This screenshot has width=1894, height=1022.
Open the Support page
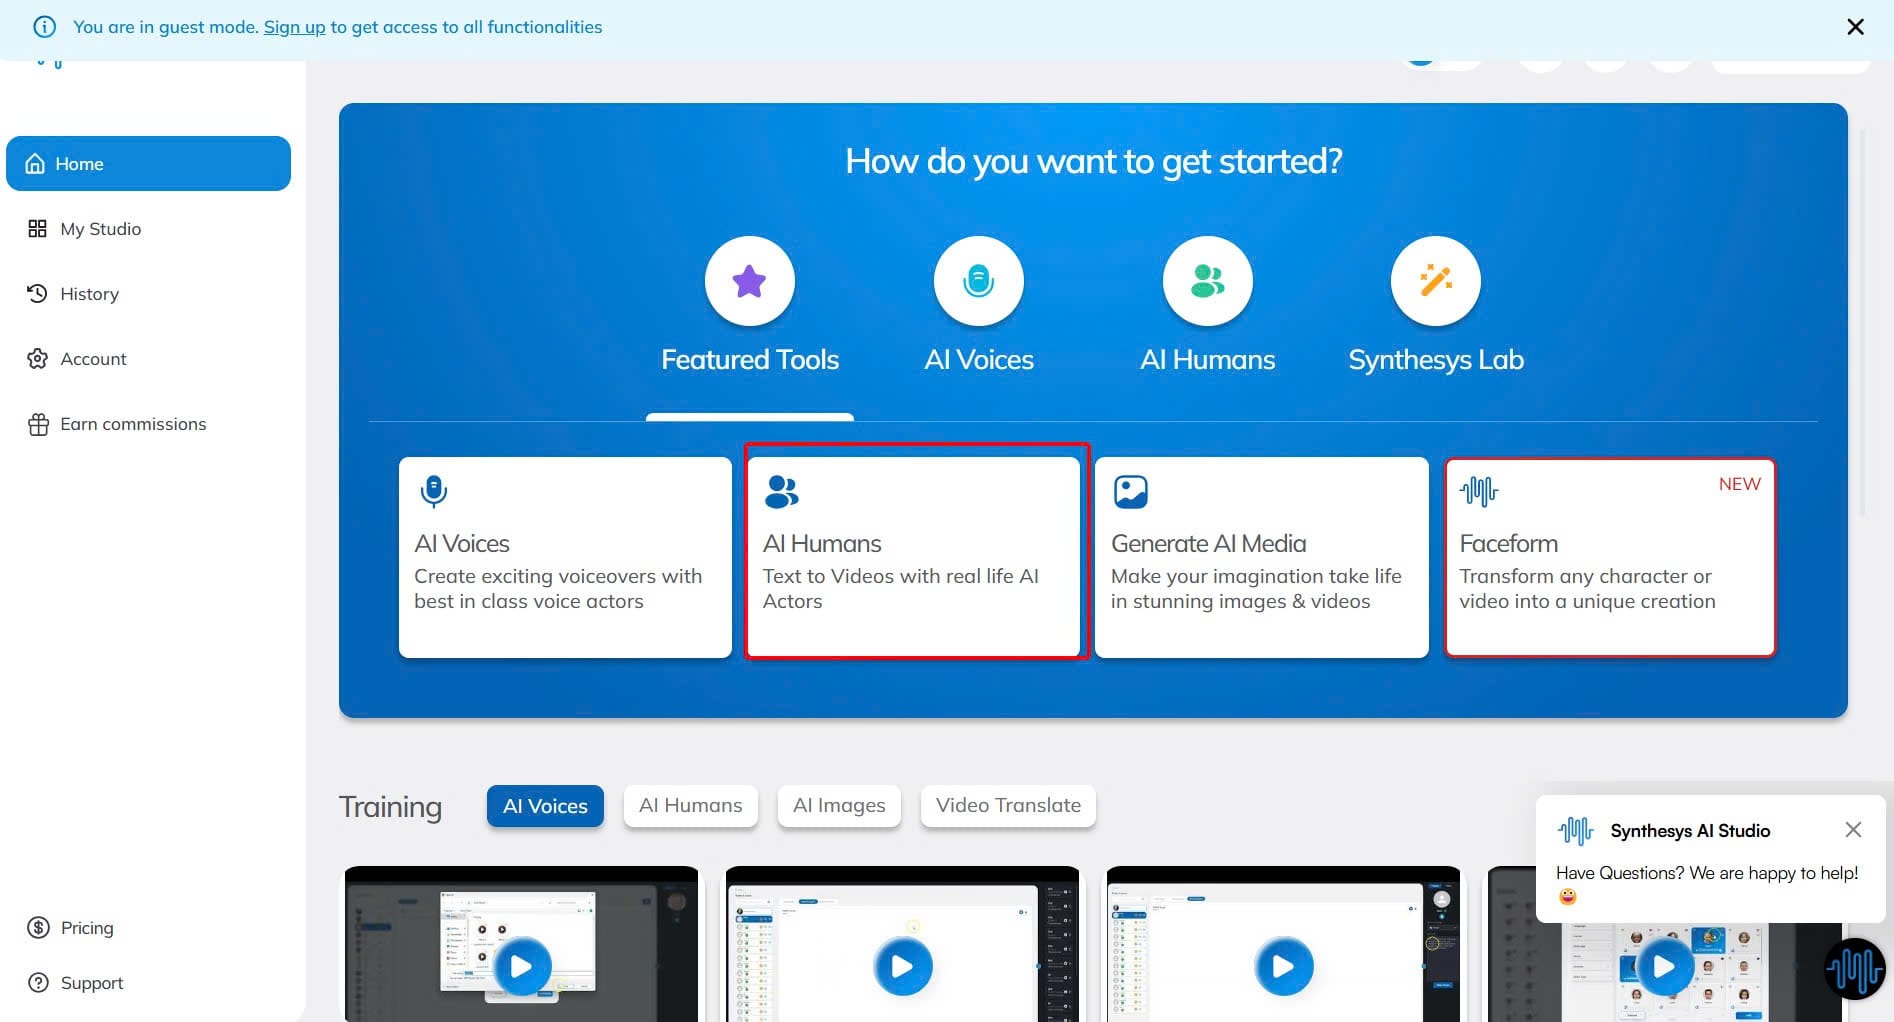pos(75,982)
